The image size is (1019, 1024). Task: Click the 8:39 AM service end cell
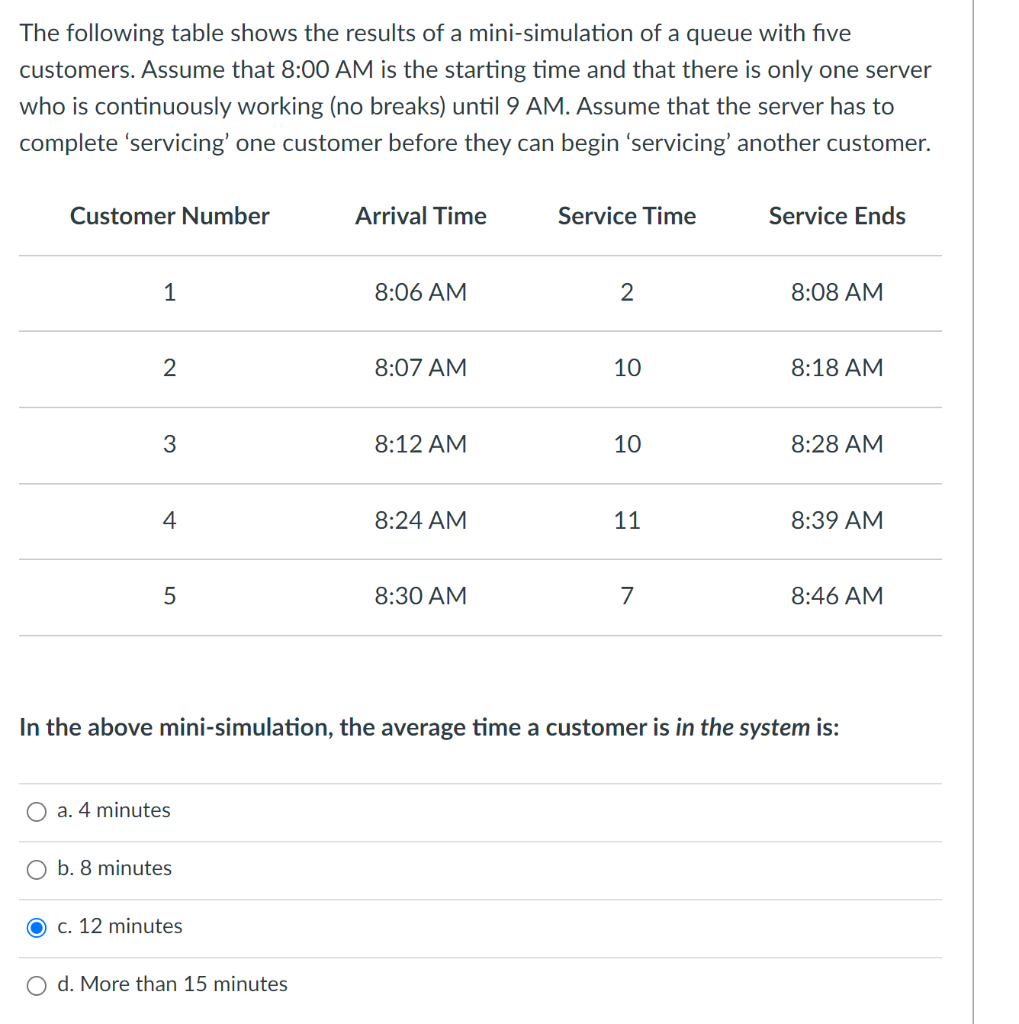(836, 520)
